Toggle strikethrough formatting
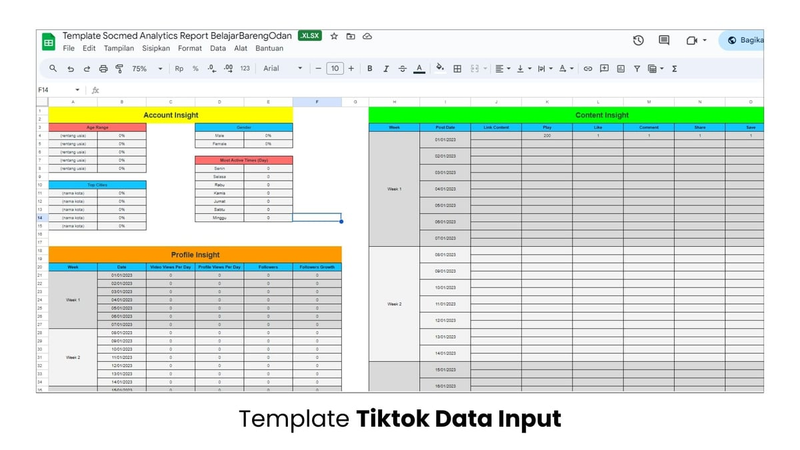 click(x=403, y=68)
